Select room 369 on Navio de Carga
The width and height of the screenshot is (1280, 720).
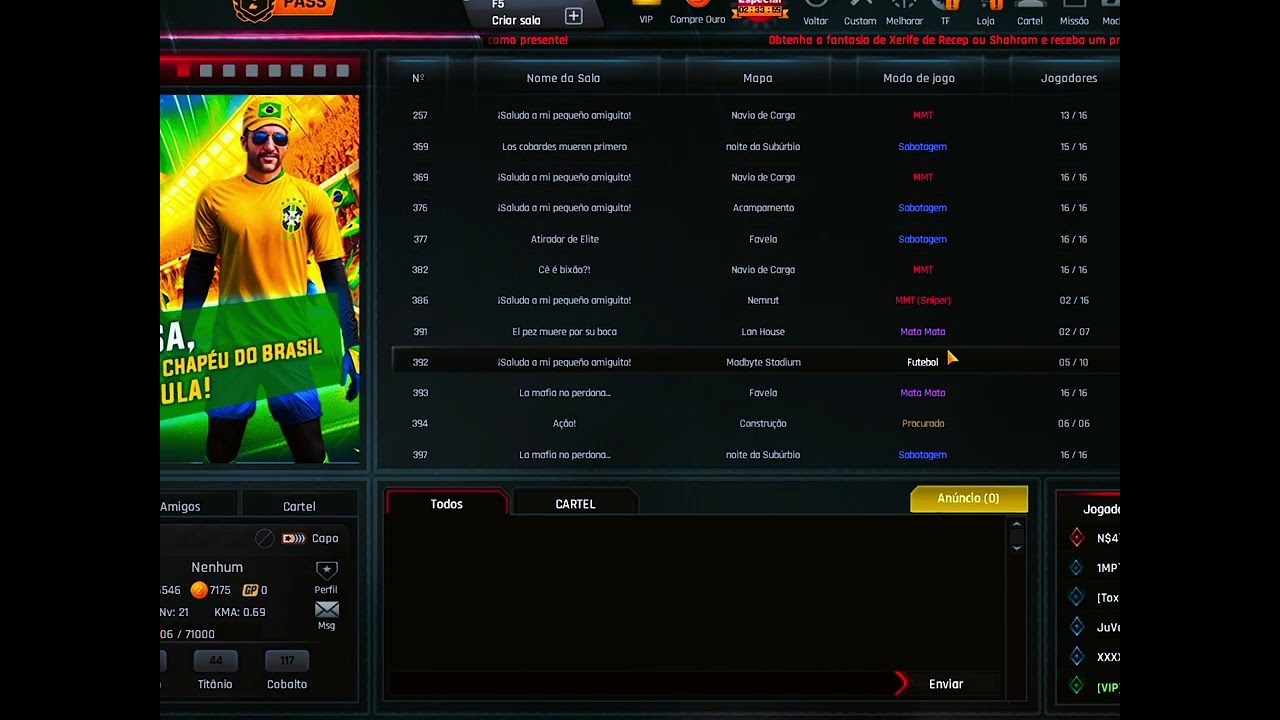point(755,177)
